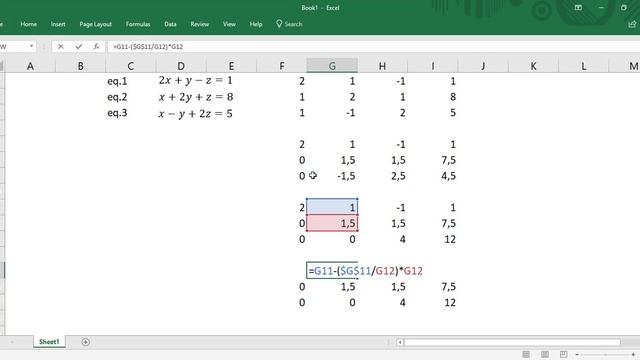The width and height of the screenshot is (640, 360).
Task: Select column L header
Action: pyautogui.click(x=584, y=66)
